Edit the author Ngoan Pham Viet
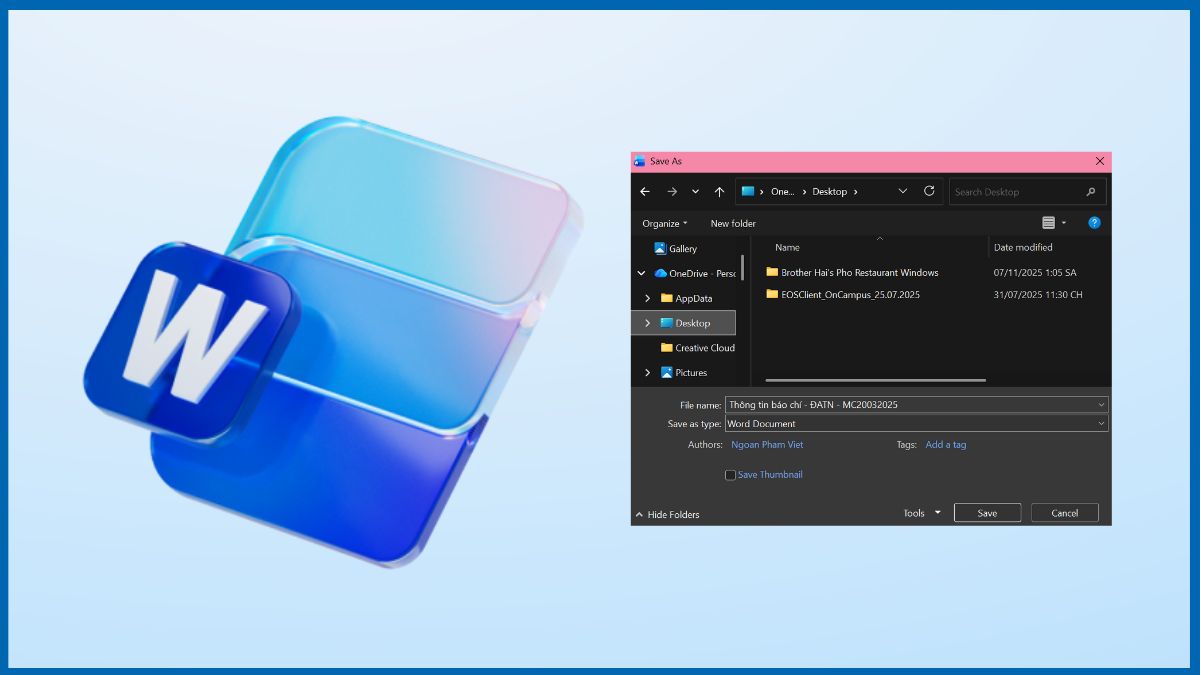Image resolution: width=1200 pixels, height=675 pixels. pos(767,445)
